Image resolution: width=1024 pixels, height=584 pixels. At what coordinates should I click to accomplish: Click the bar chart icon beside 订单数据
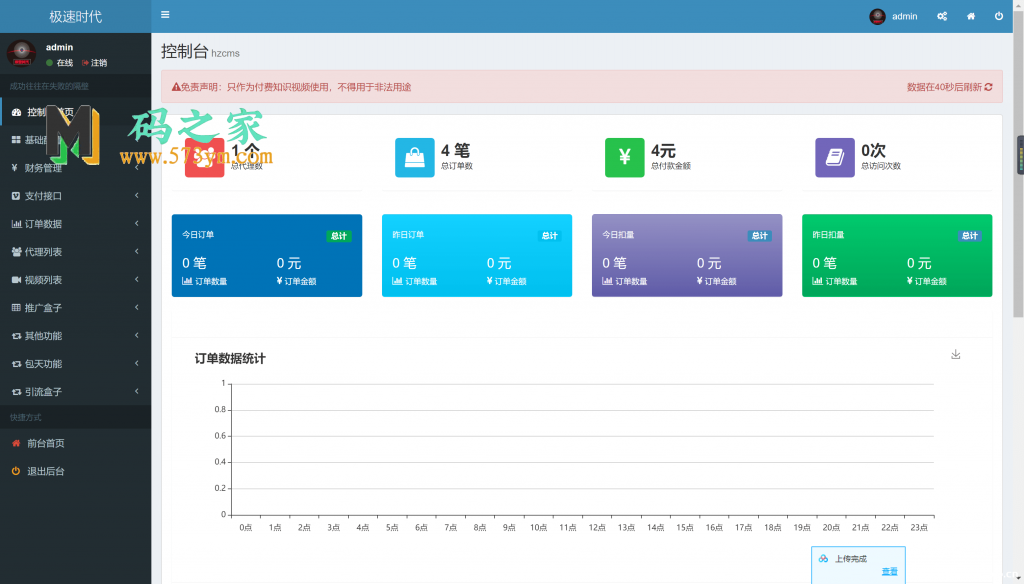tap(16, 224)
